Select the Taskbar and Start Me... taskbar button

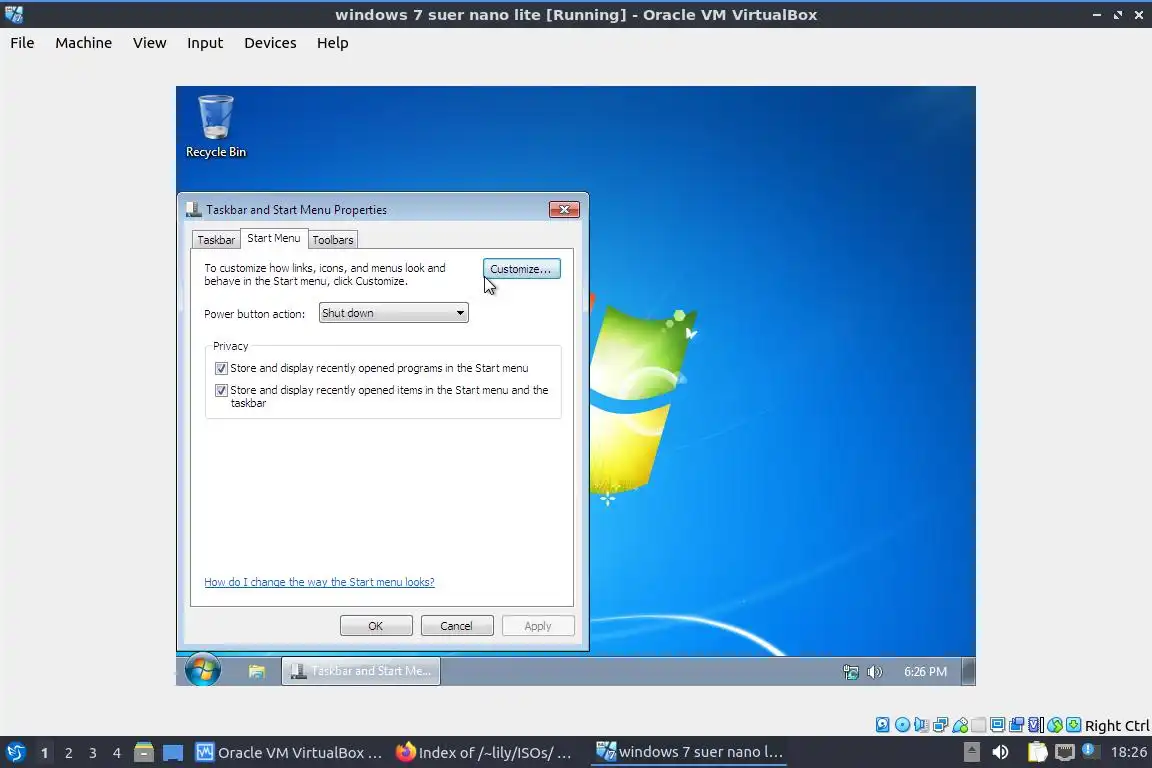click(x=361, y=671)
